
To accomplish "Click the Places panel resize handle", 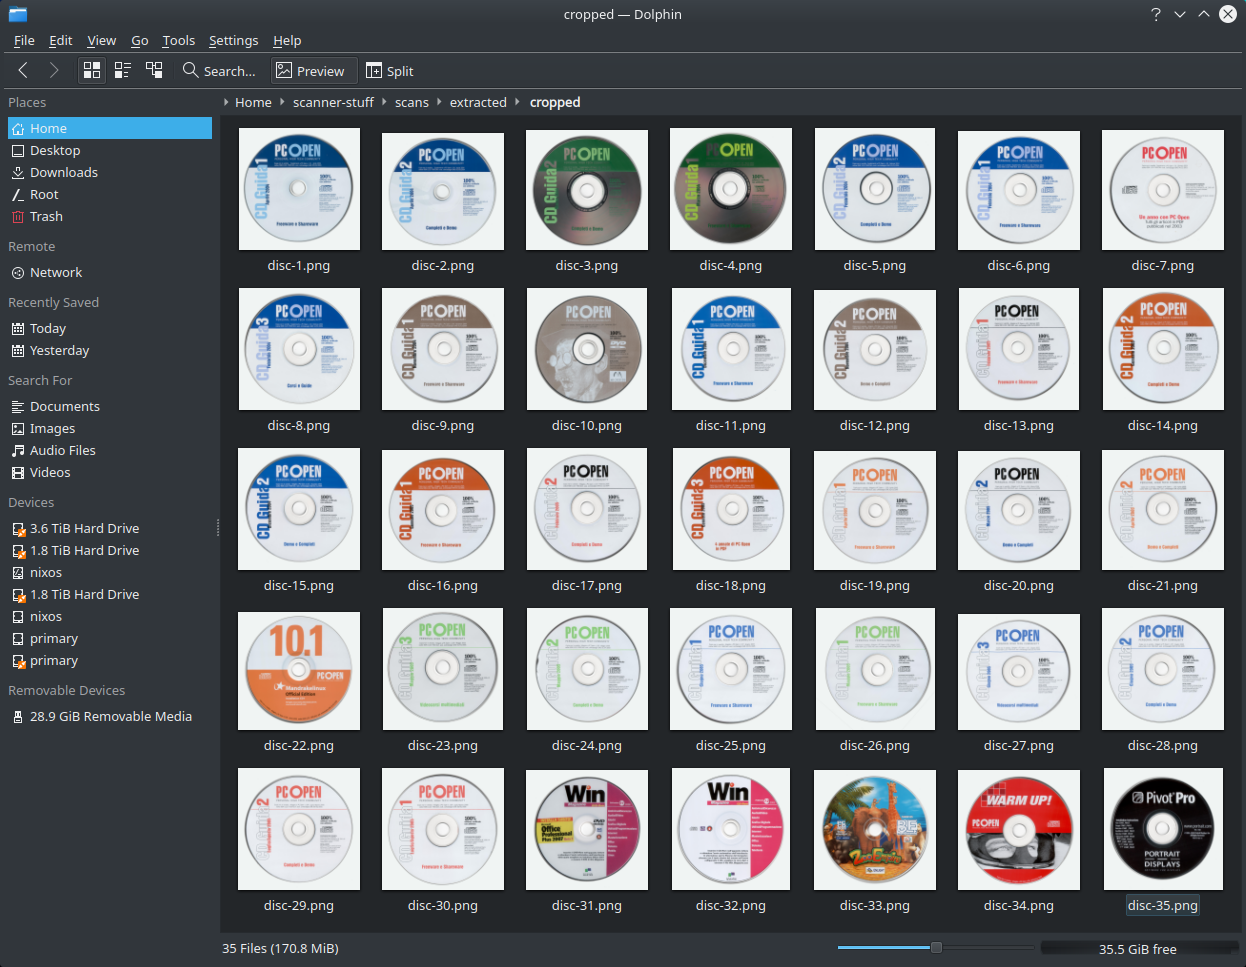I will (217, 528).
